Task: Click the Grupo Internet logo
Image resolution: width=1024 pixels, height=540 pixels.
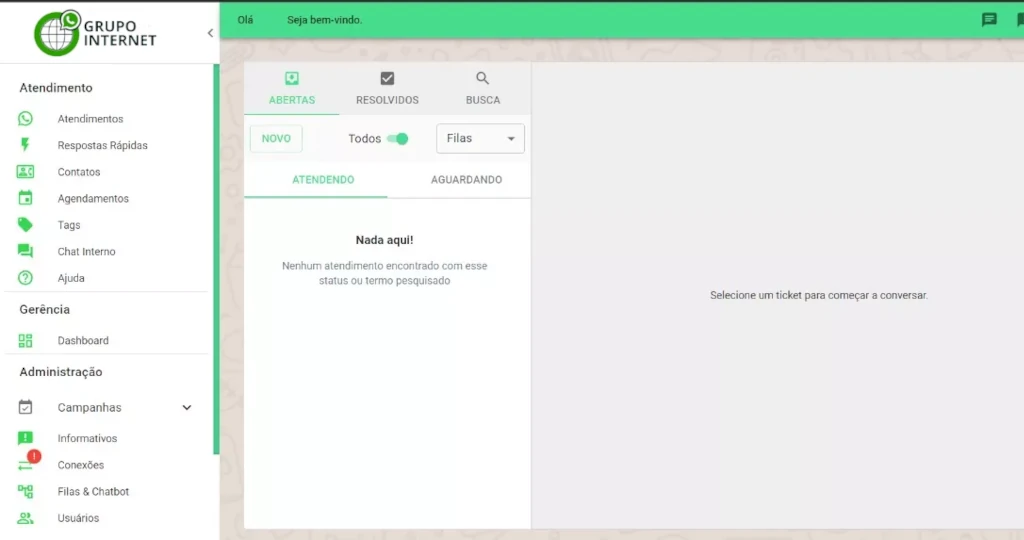Action: (x=95, y=33)
